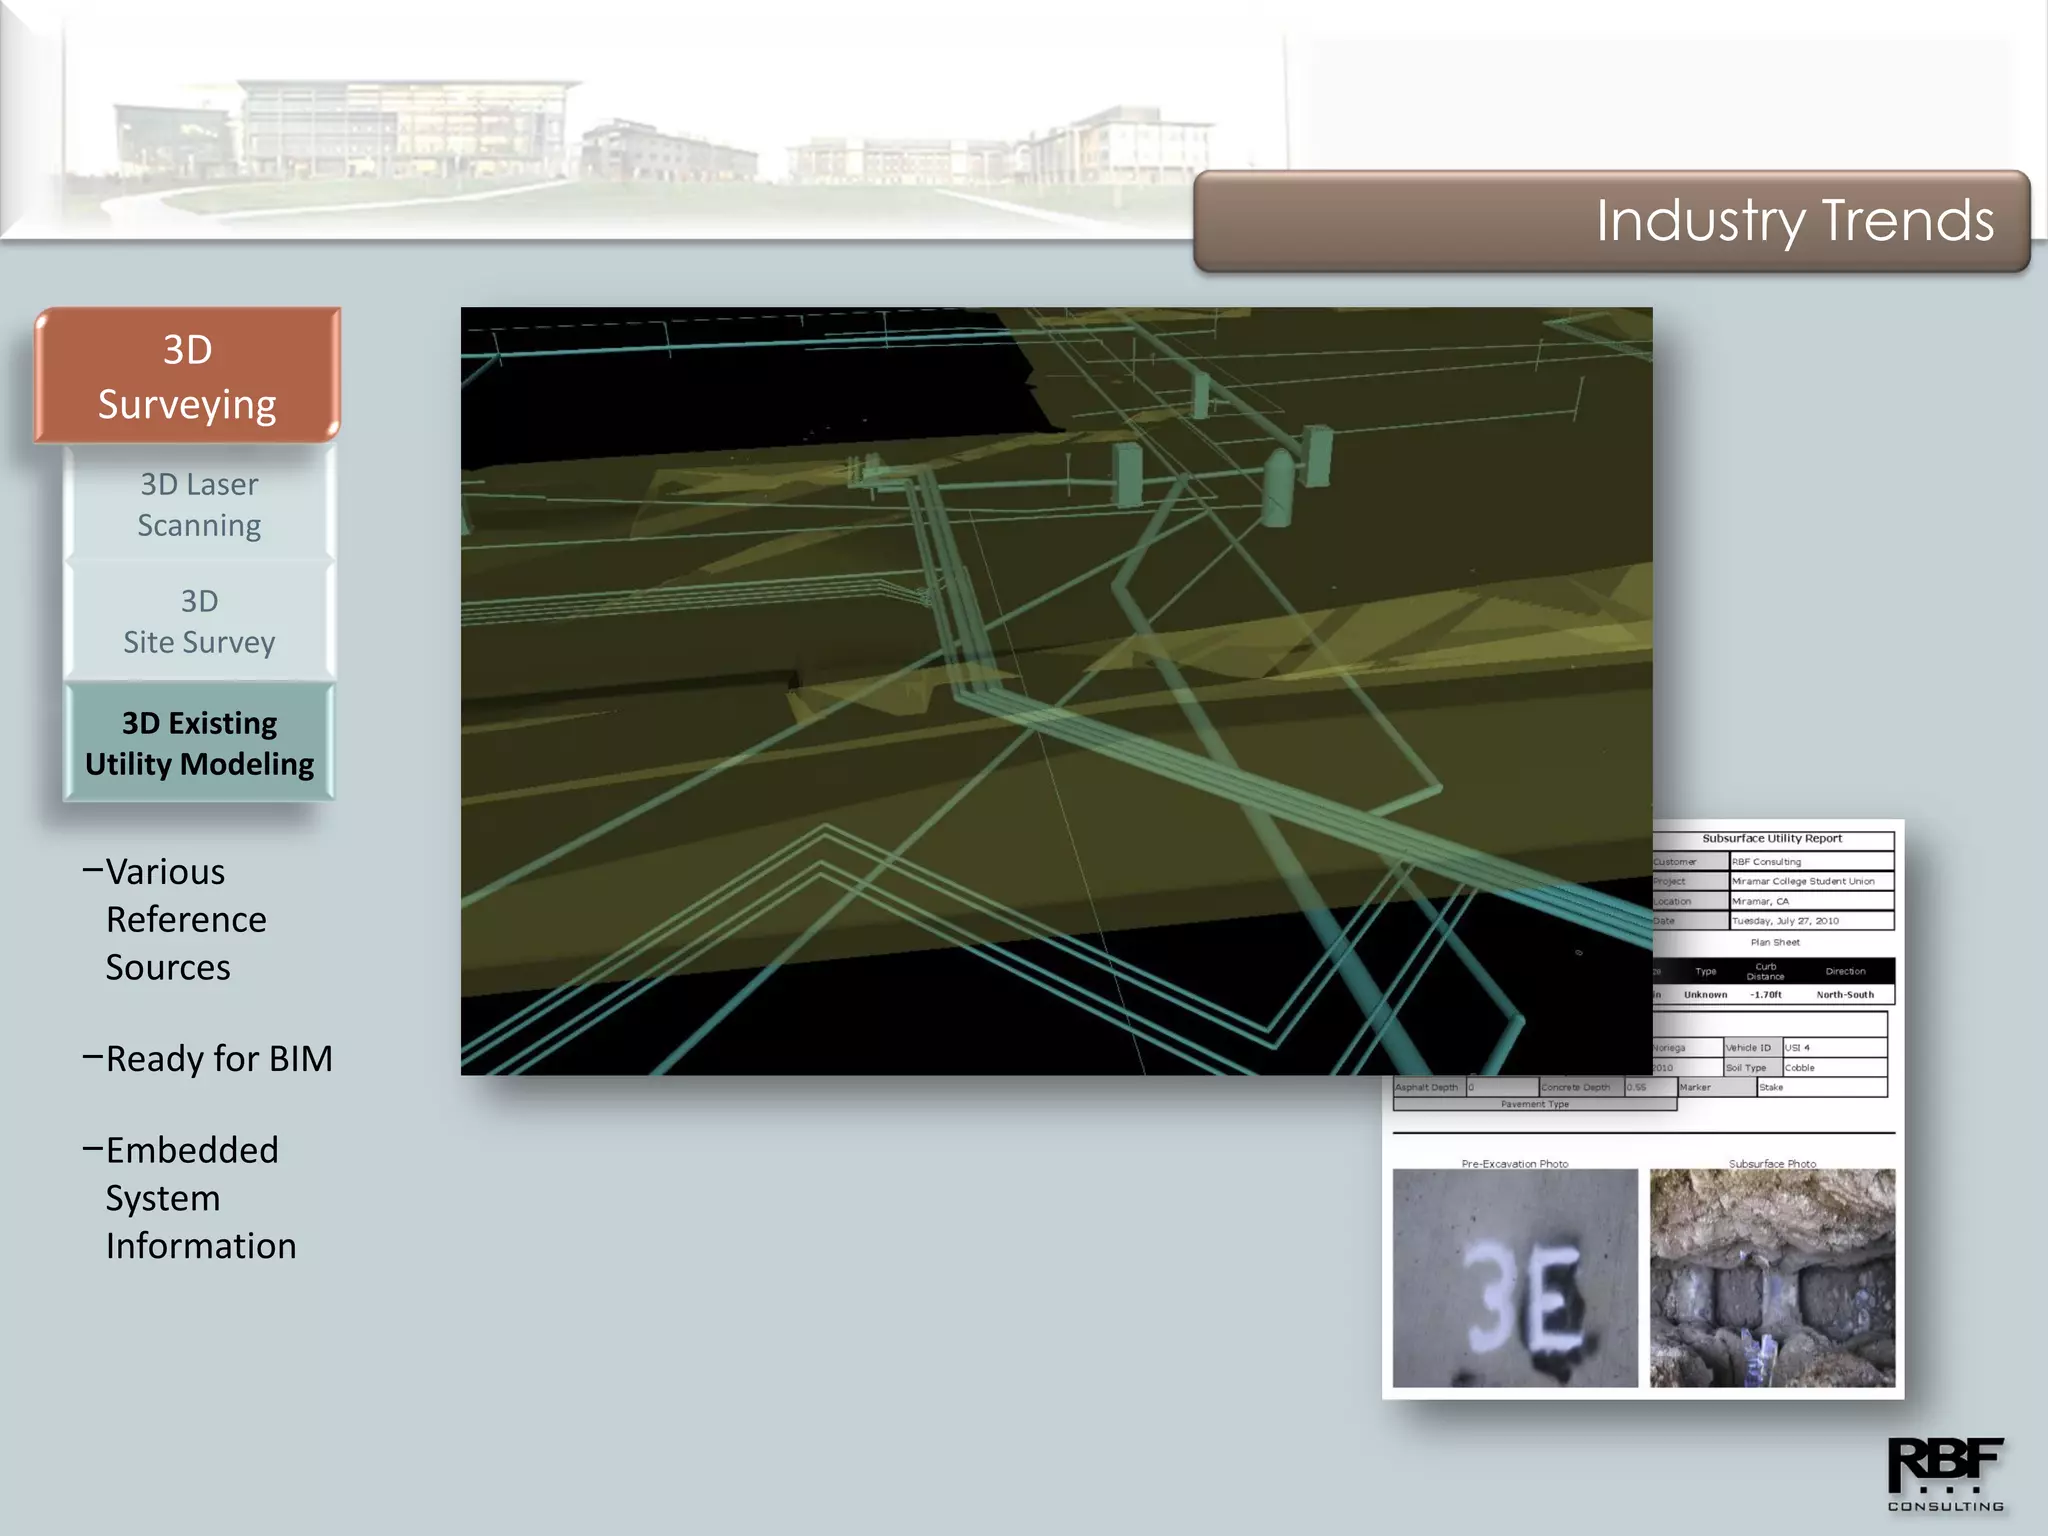This screenshot has height=1536, width=2048.
Task: Click the Direction column header
Action: tap(1845, 971)
